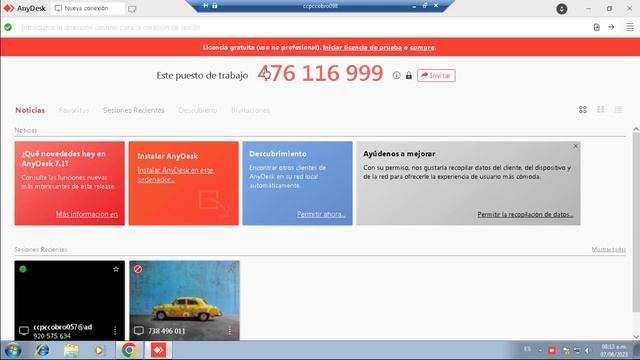Click the Invitar button

click(x=436, y=76)
